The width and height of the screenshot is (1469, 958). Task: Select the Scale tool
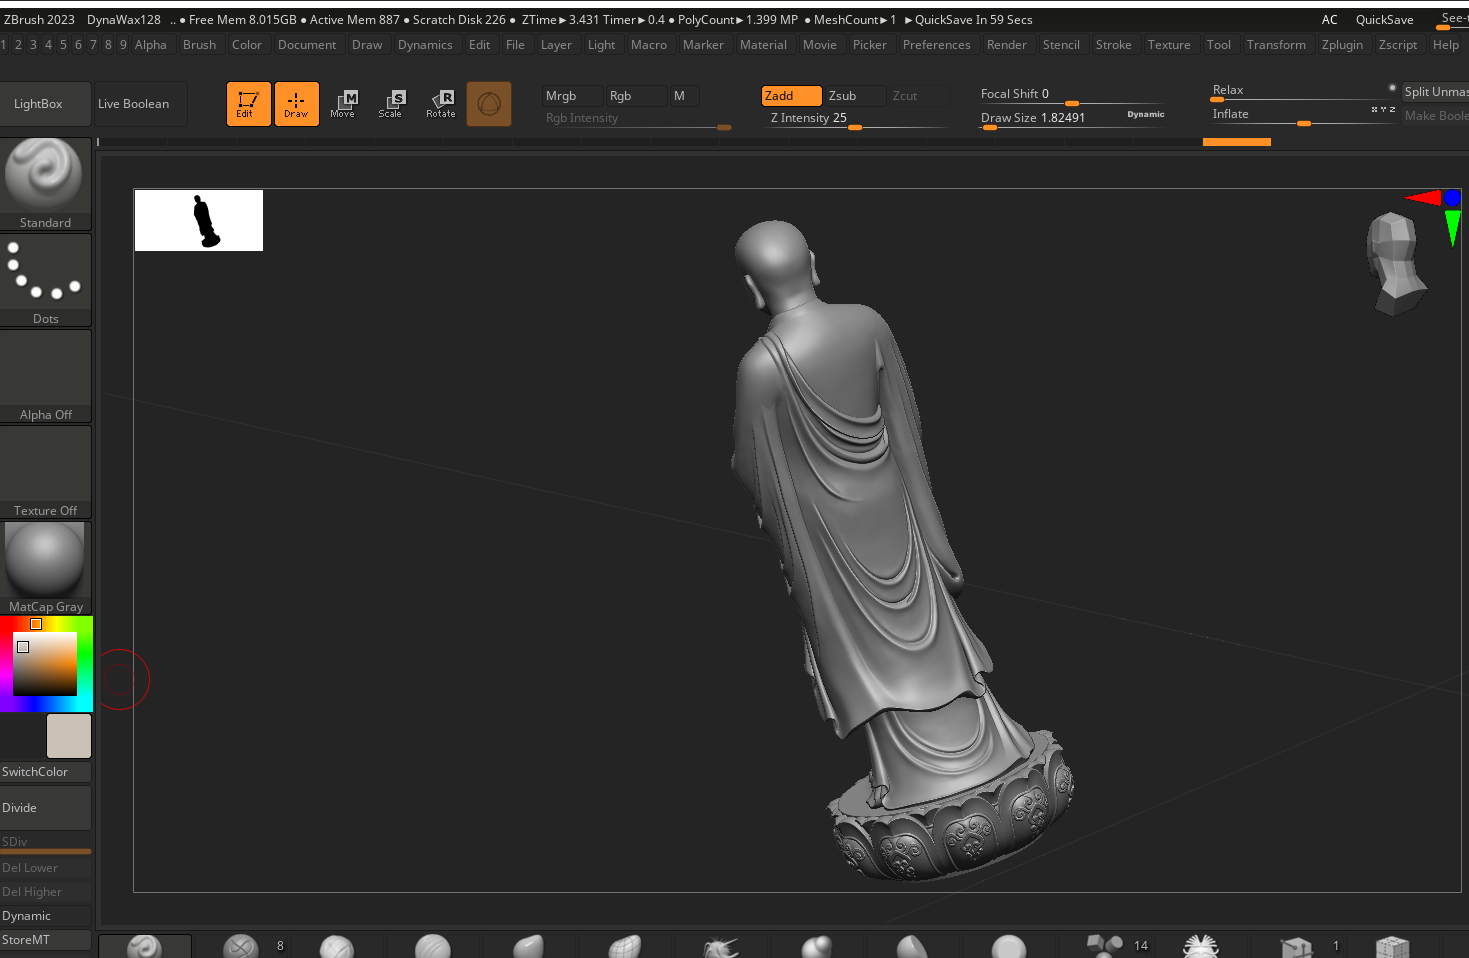point(391,104)
